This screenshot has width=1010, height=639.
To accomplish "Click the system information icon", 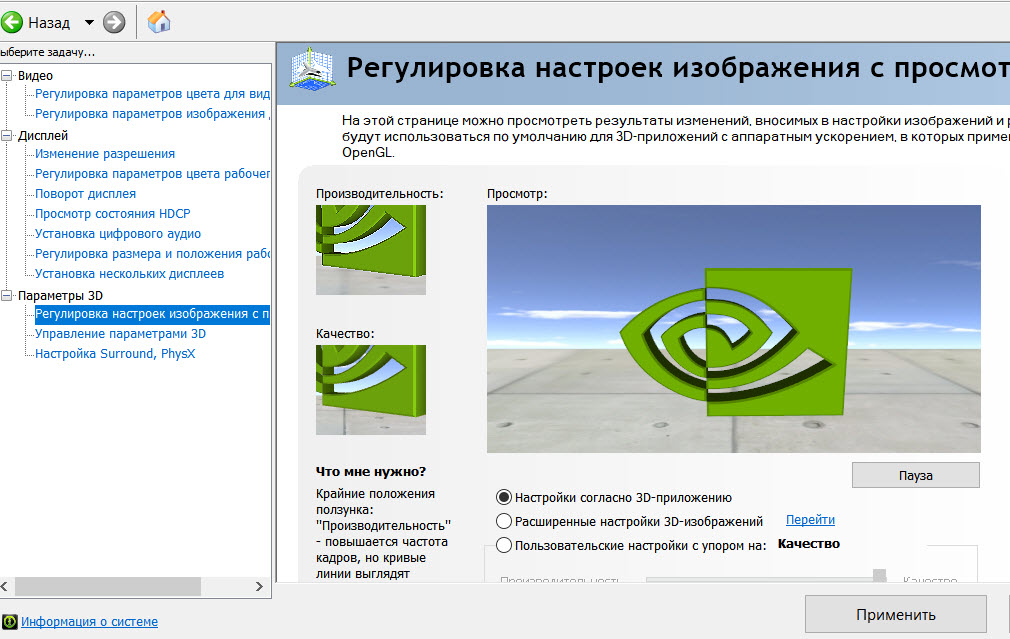I will pyautogui.click(x=10, y=622).
